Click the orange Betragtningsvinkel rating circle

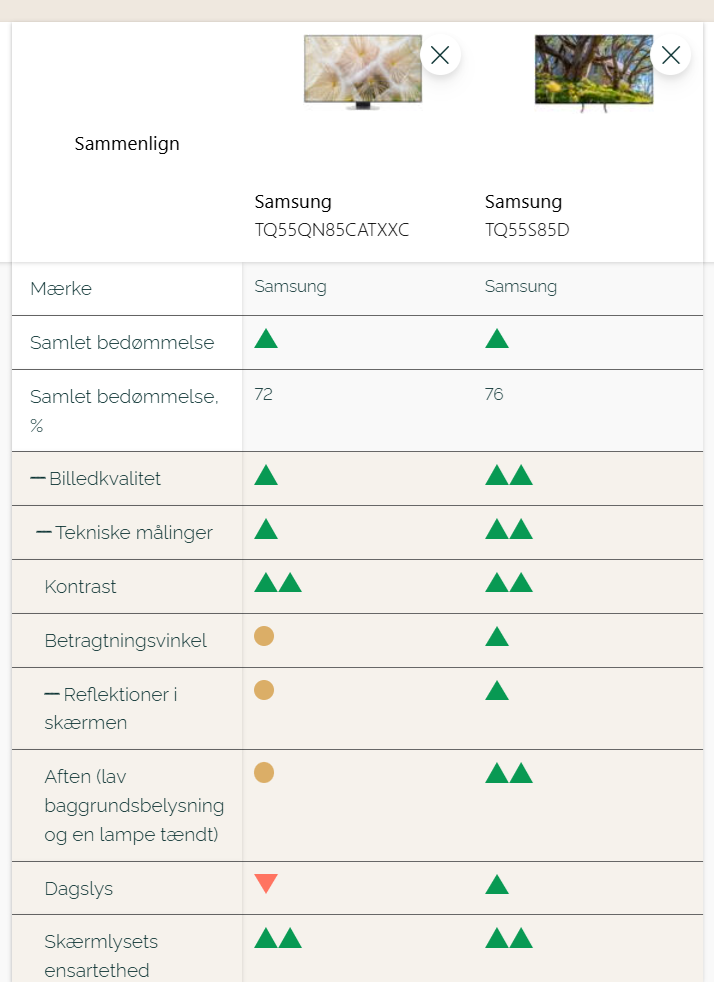point(264,636)
